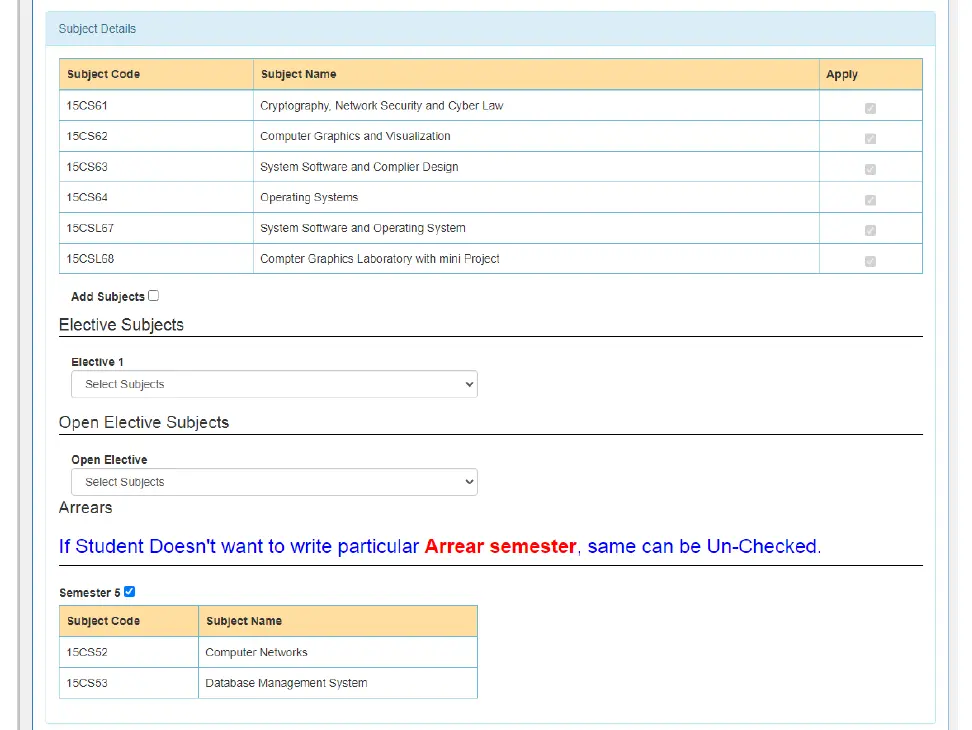Select the 15CS53 arrear code cell
The width and height of the screenshot is (972, 730).
pyautogui.click(x=128, y=683)
